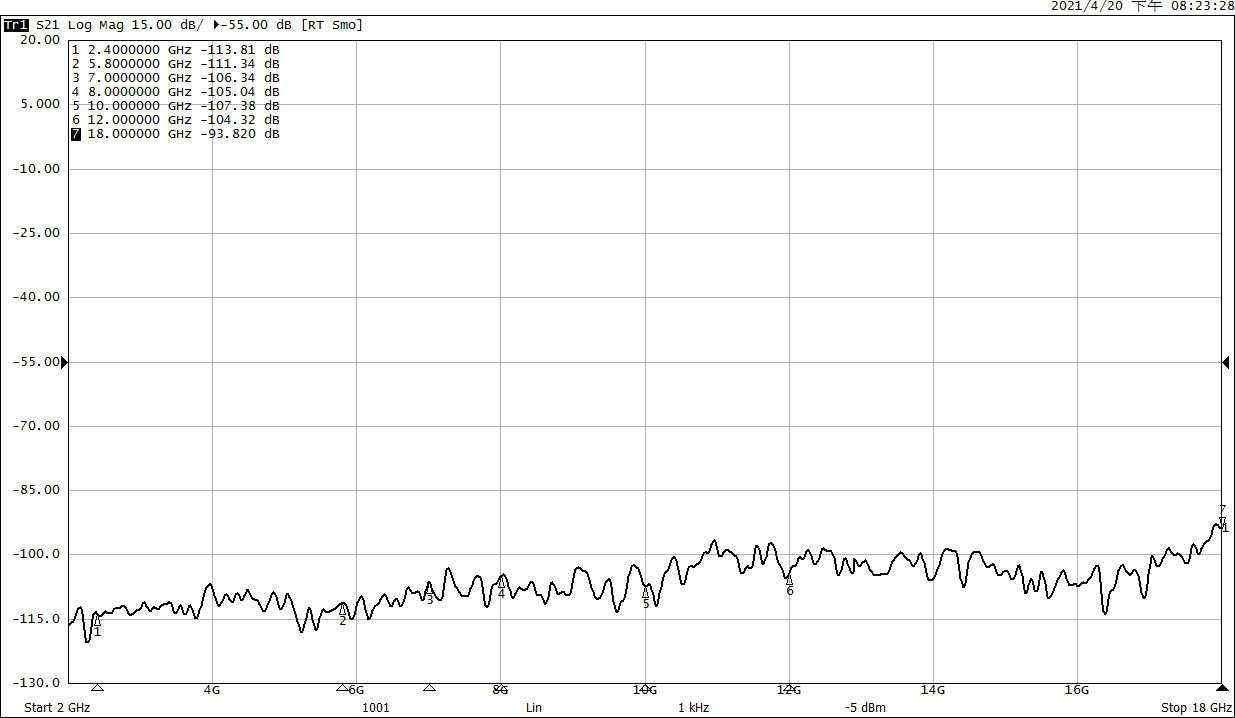Select marker 1 on the trace
The image size is (1235, 718).
click(x=97, y=621)
